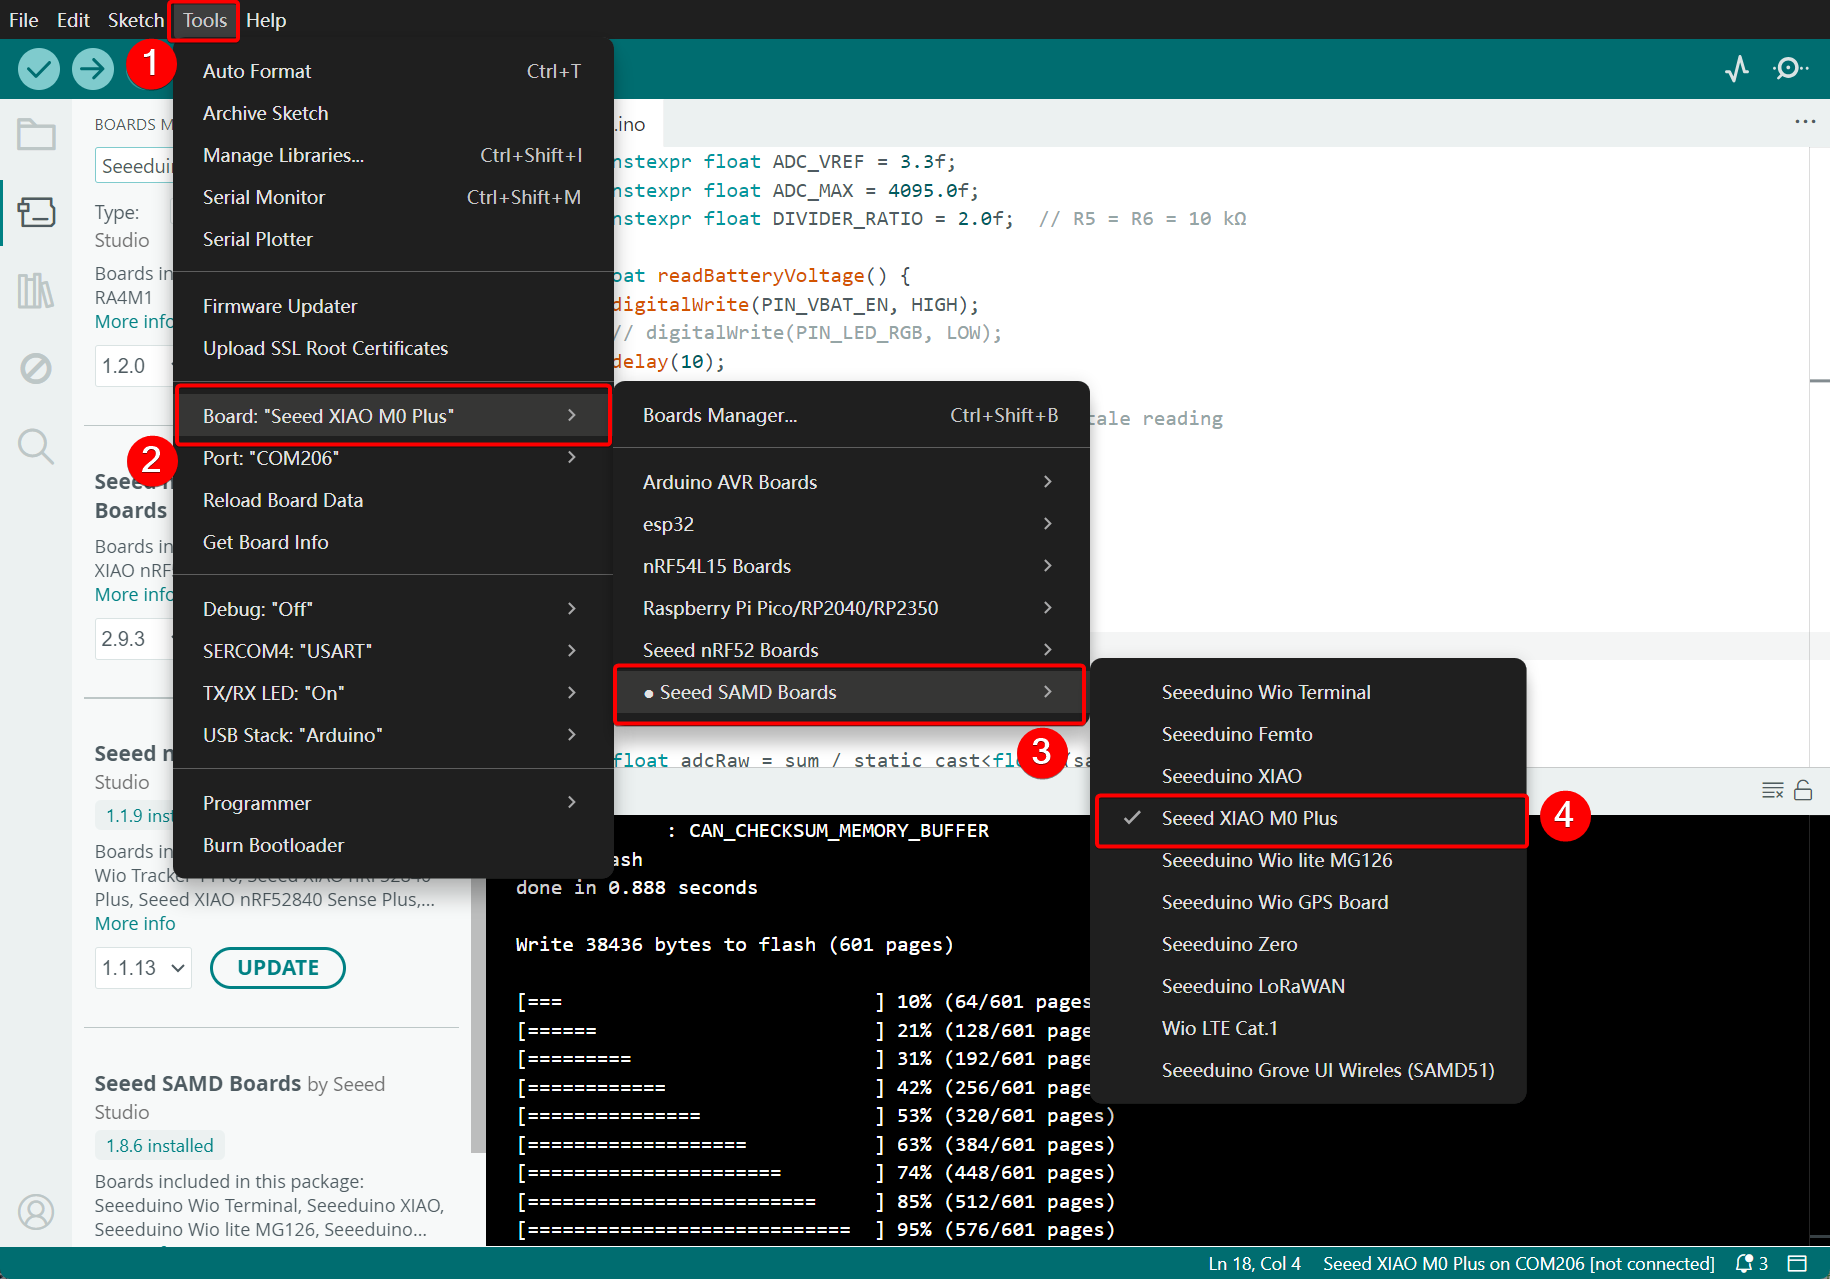Choose Upload SSL Root Certificates
Viewport: 1830px width, 1279px height.
(x=392, y=348)
